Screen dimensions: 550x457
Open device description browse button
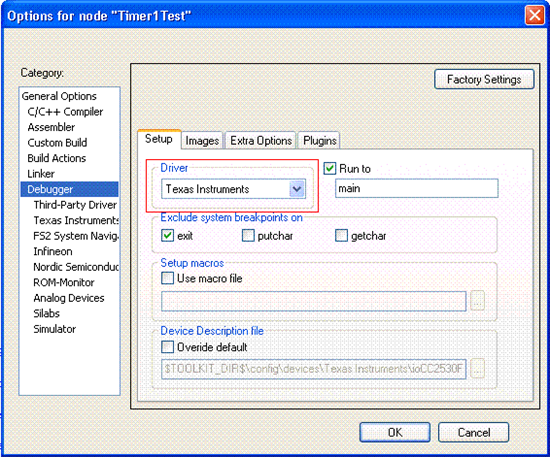click(x=477, y=369)
